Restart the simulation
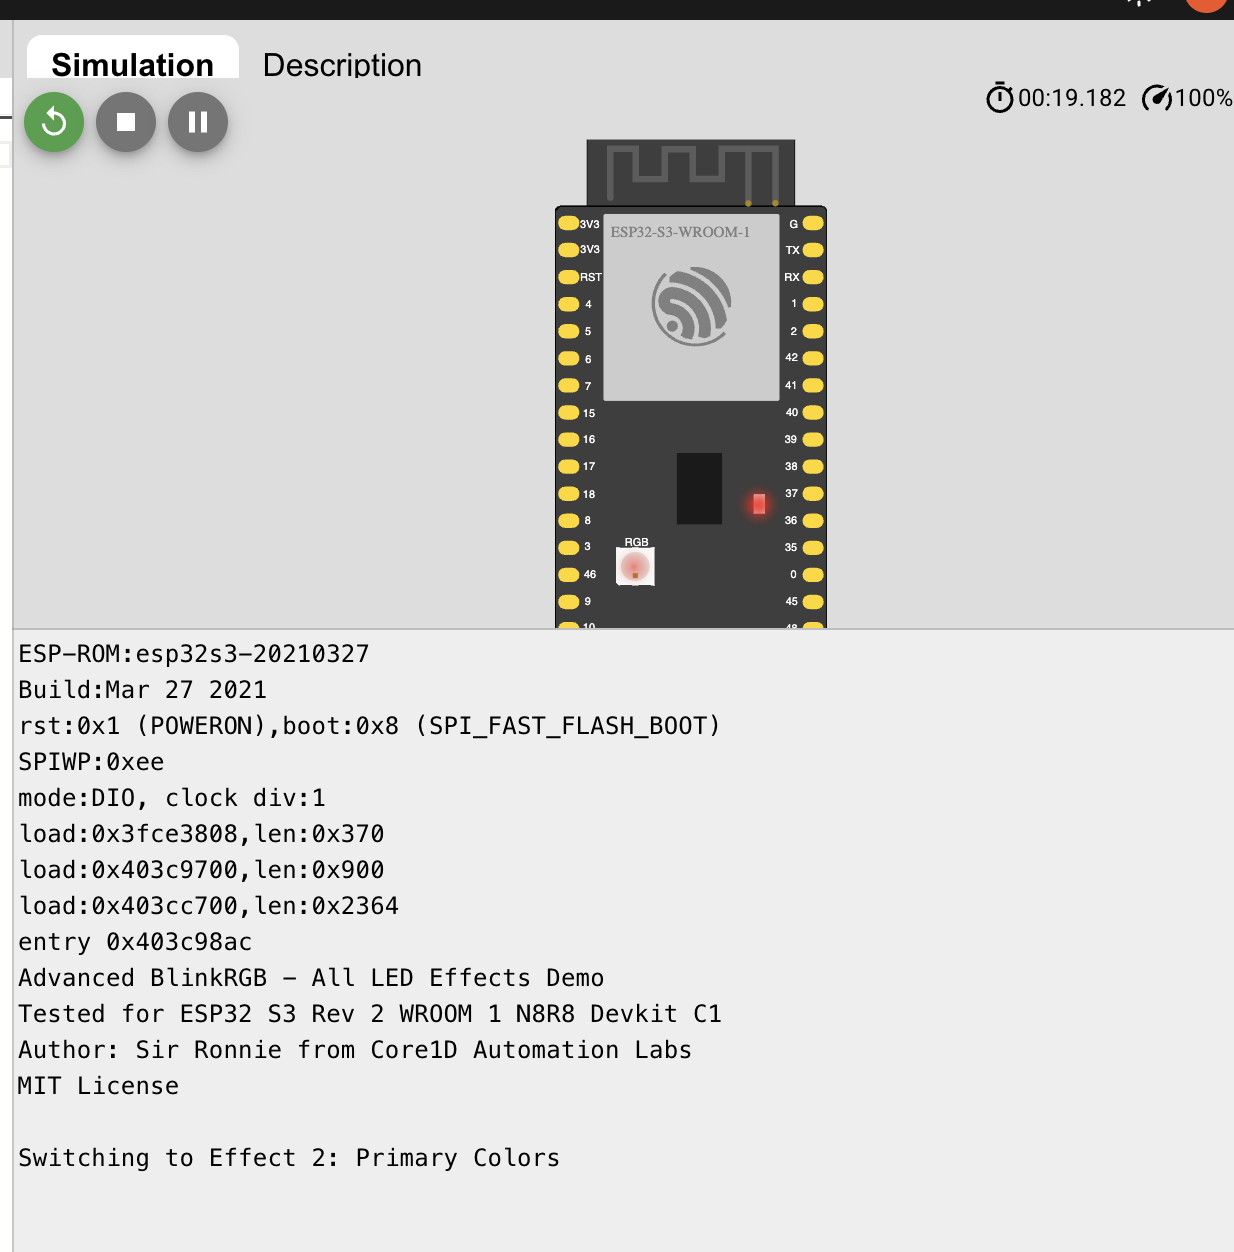This screenshot has height=1252, width=1234. (x=54, y=122)
